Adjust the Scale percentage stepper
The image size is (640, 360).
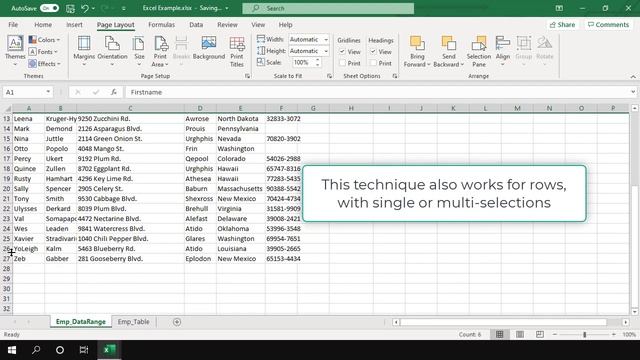pos(318,62)
